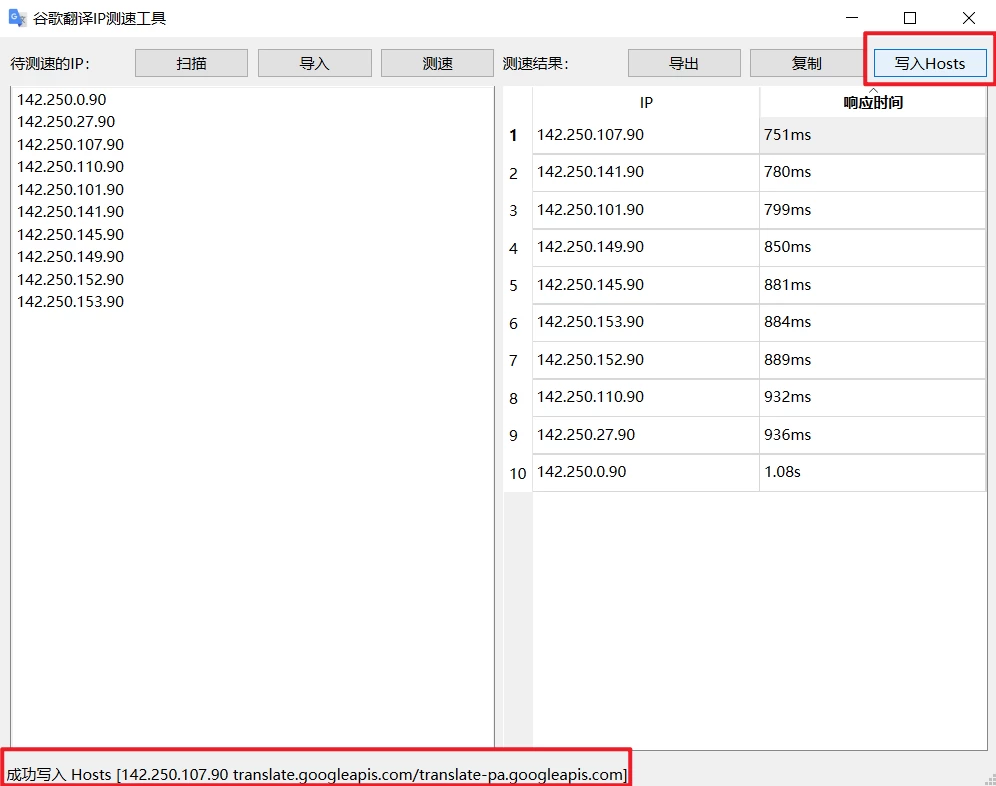Click the 扫描 scan button
Viewport: 996px width, 786px height.
click(x=191, y=63)
